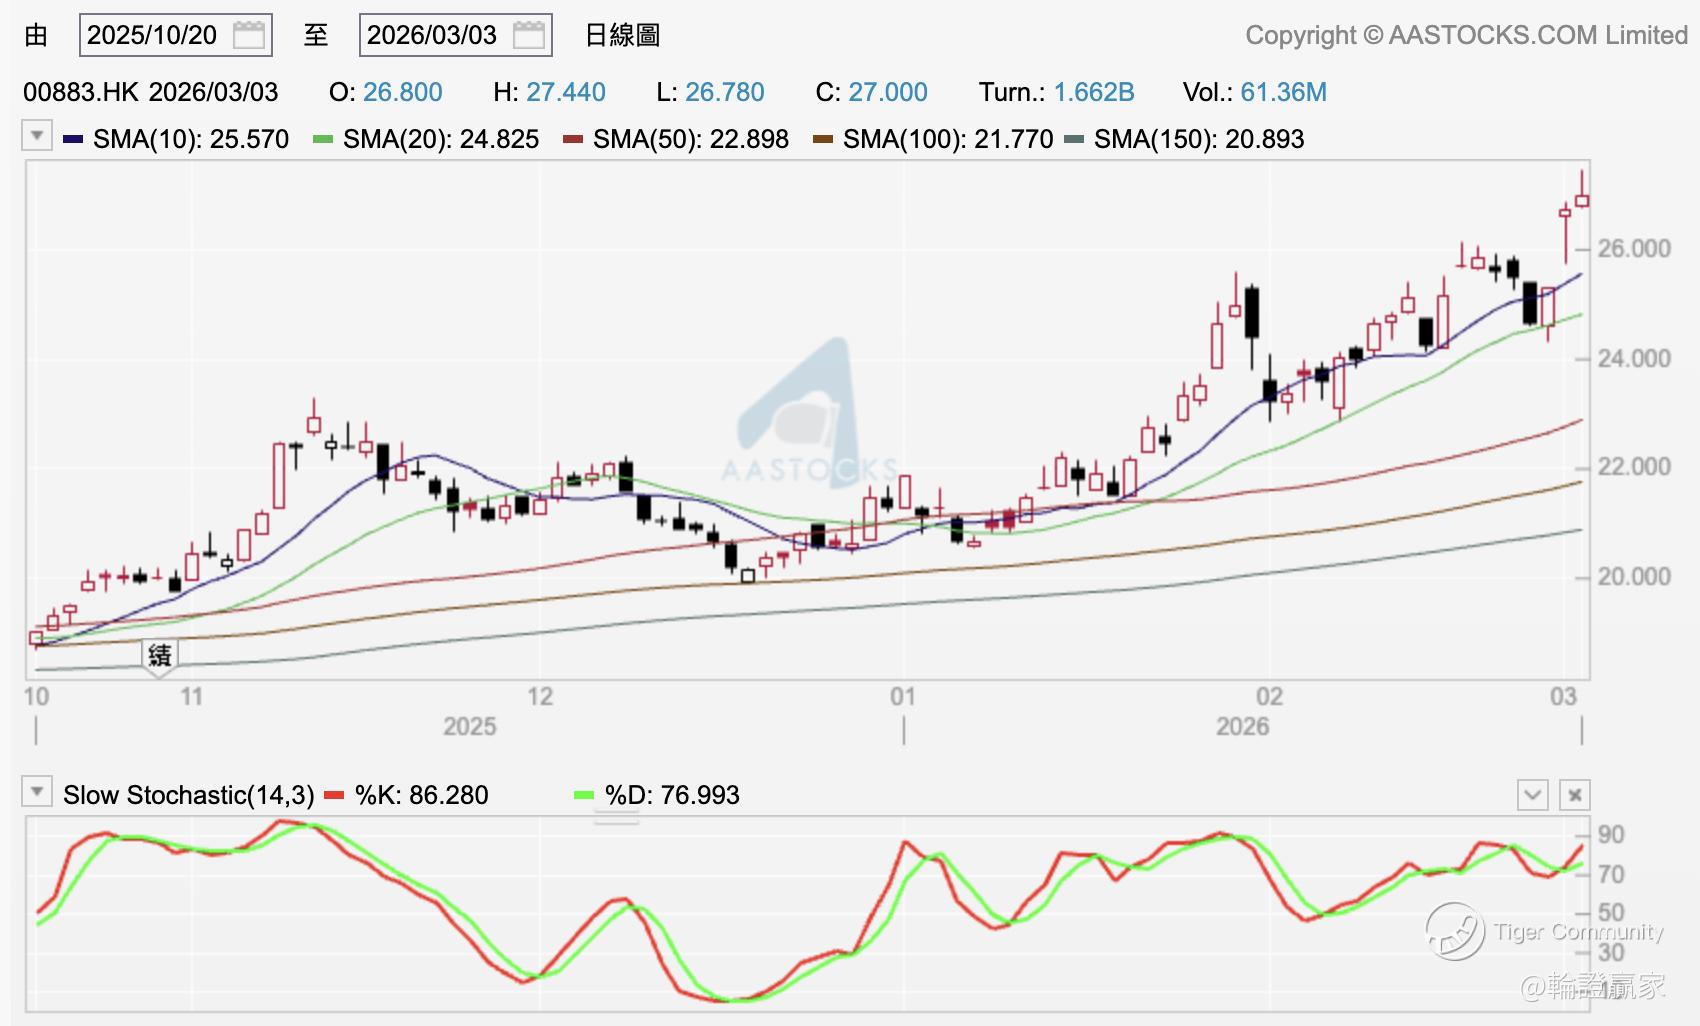
Task: Click the 24.000 price axis label
Action: coord(1634,358)
